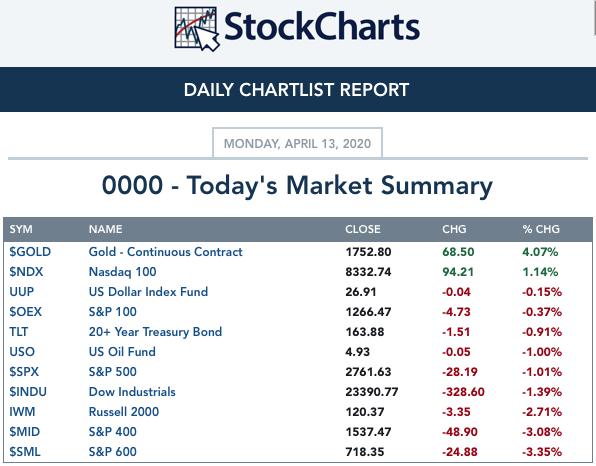Select the UUP symbol link

coord(22,292)
